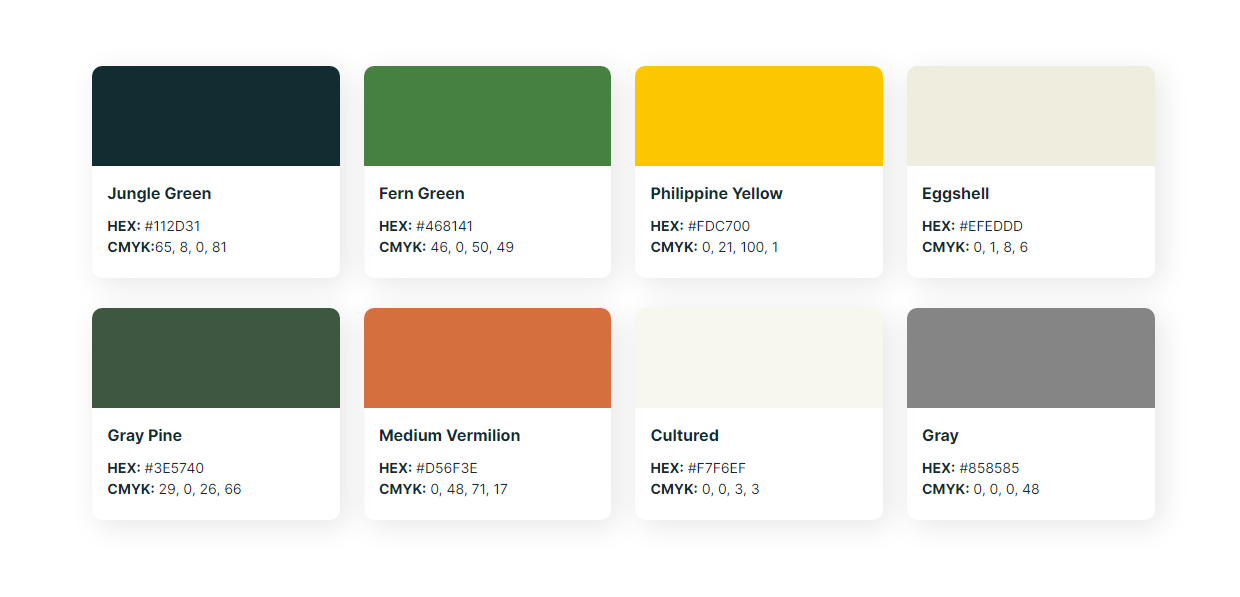The image size is (1240, 597).
Task: Click the Gray Pine color swatch
Action: point(216,358)
